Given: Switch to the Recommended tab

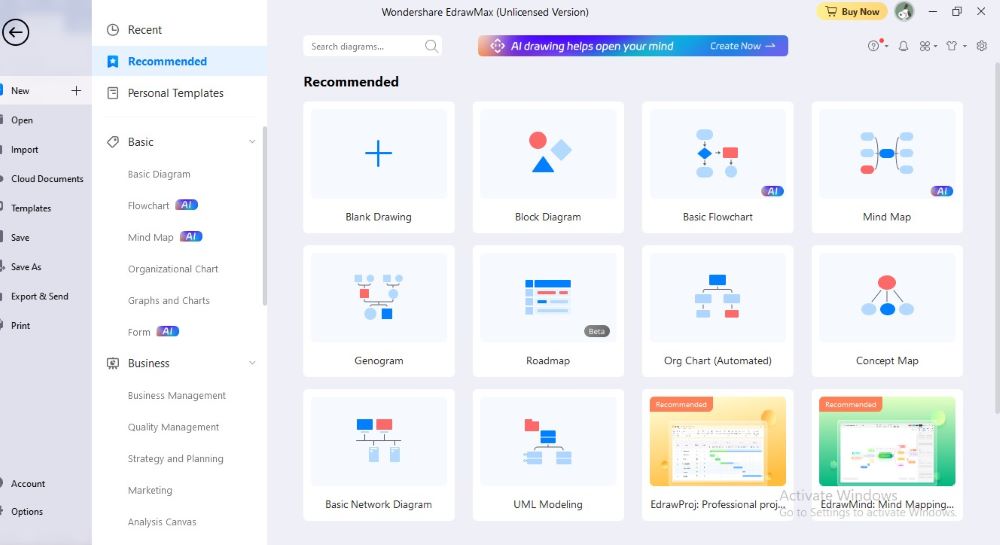Looking at the screenshot, I should pyautogui.click(x=179, y=61).
